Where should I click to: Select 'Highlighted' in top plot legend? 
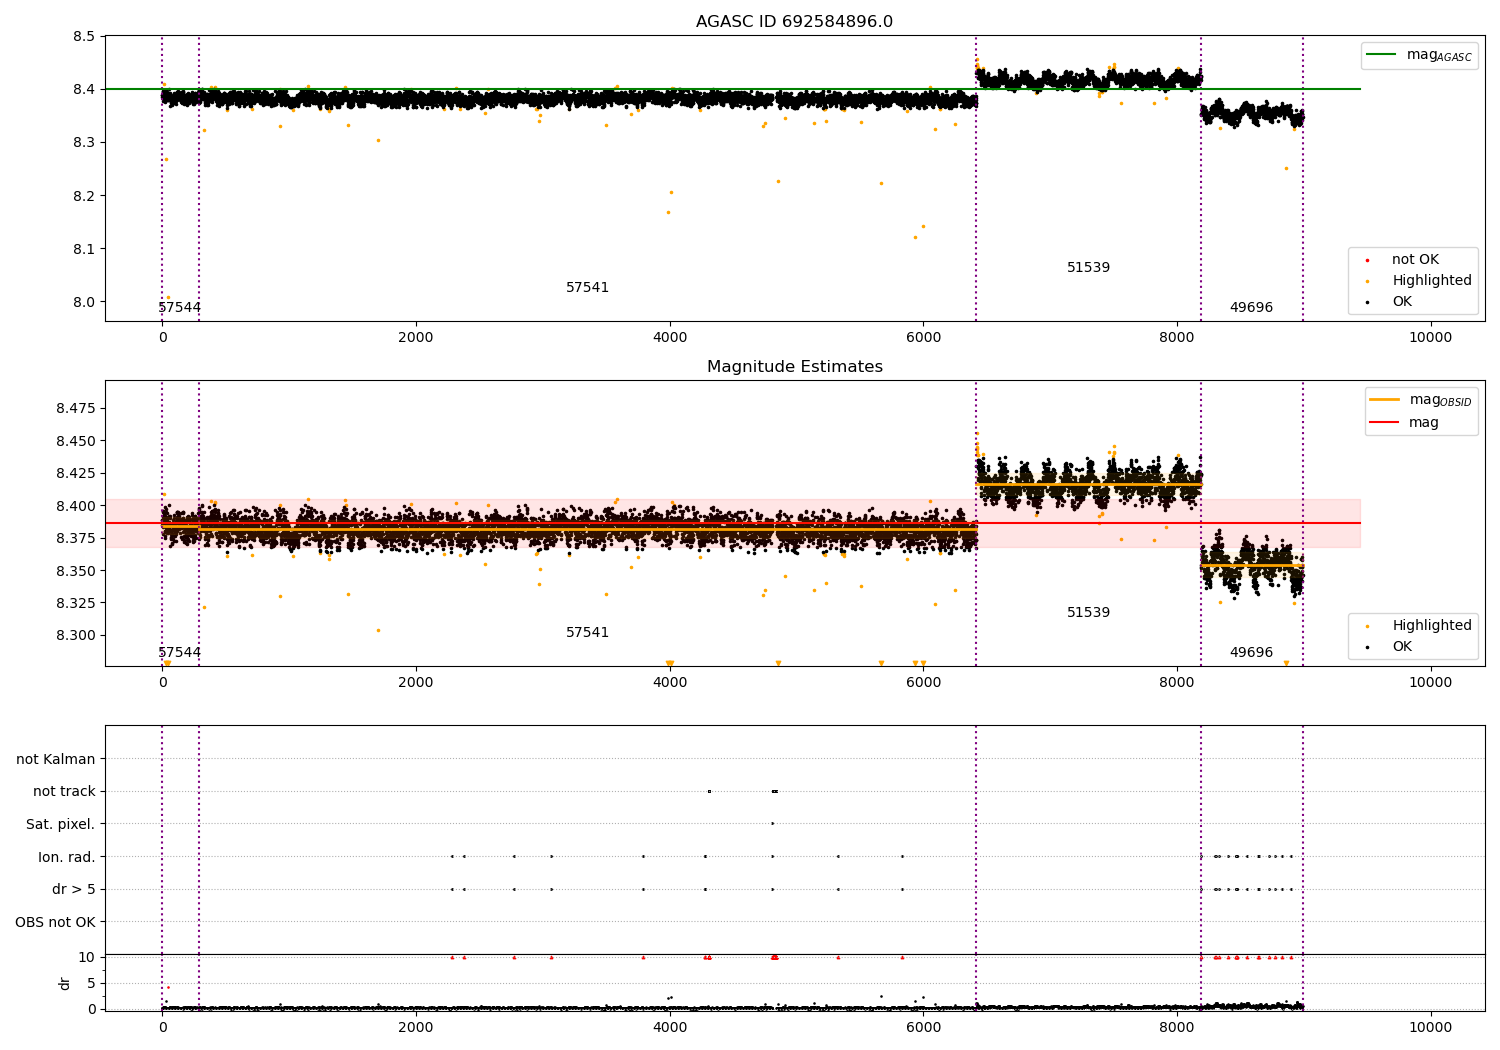click(1420, 280)
